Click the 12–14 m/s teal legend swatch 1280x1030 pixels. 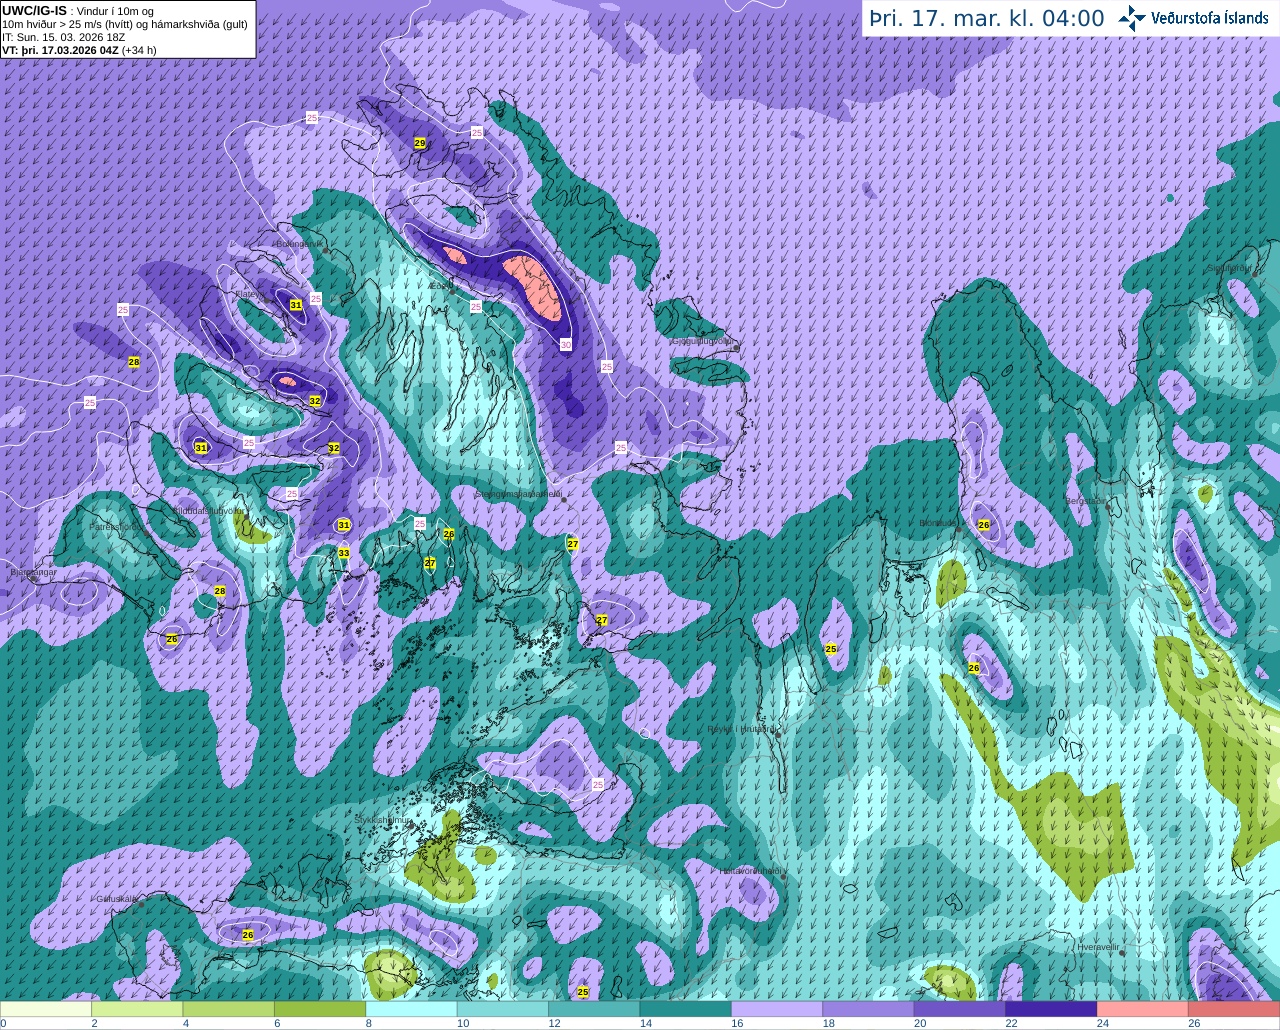point(594,1009)
